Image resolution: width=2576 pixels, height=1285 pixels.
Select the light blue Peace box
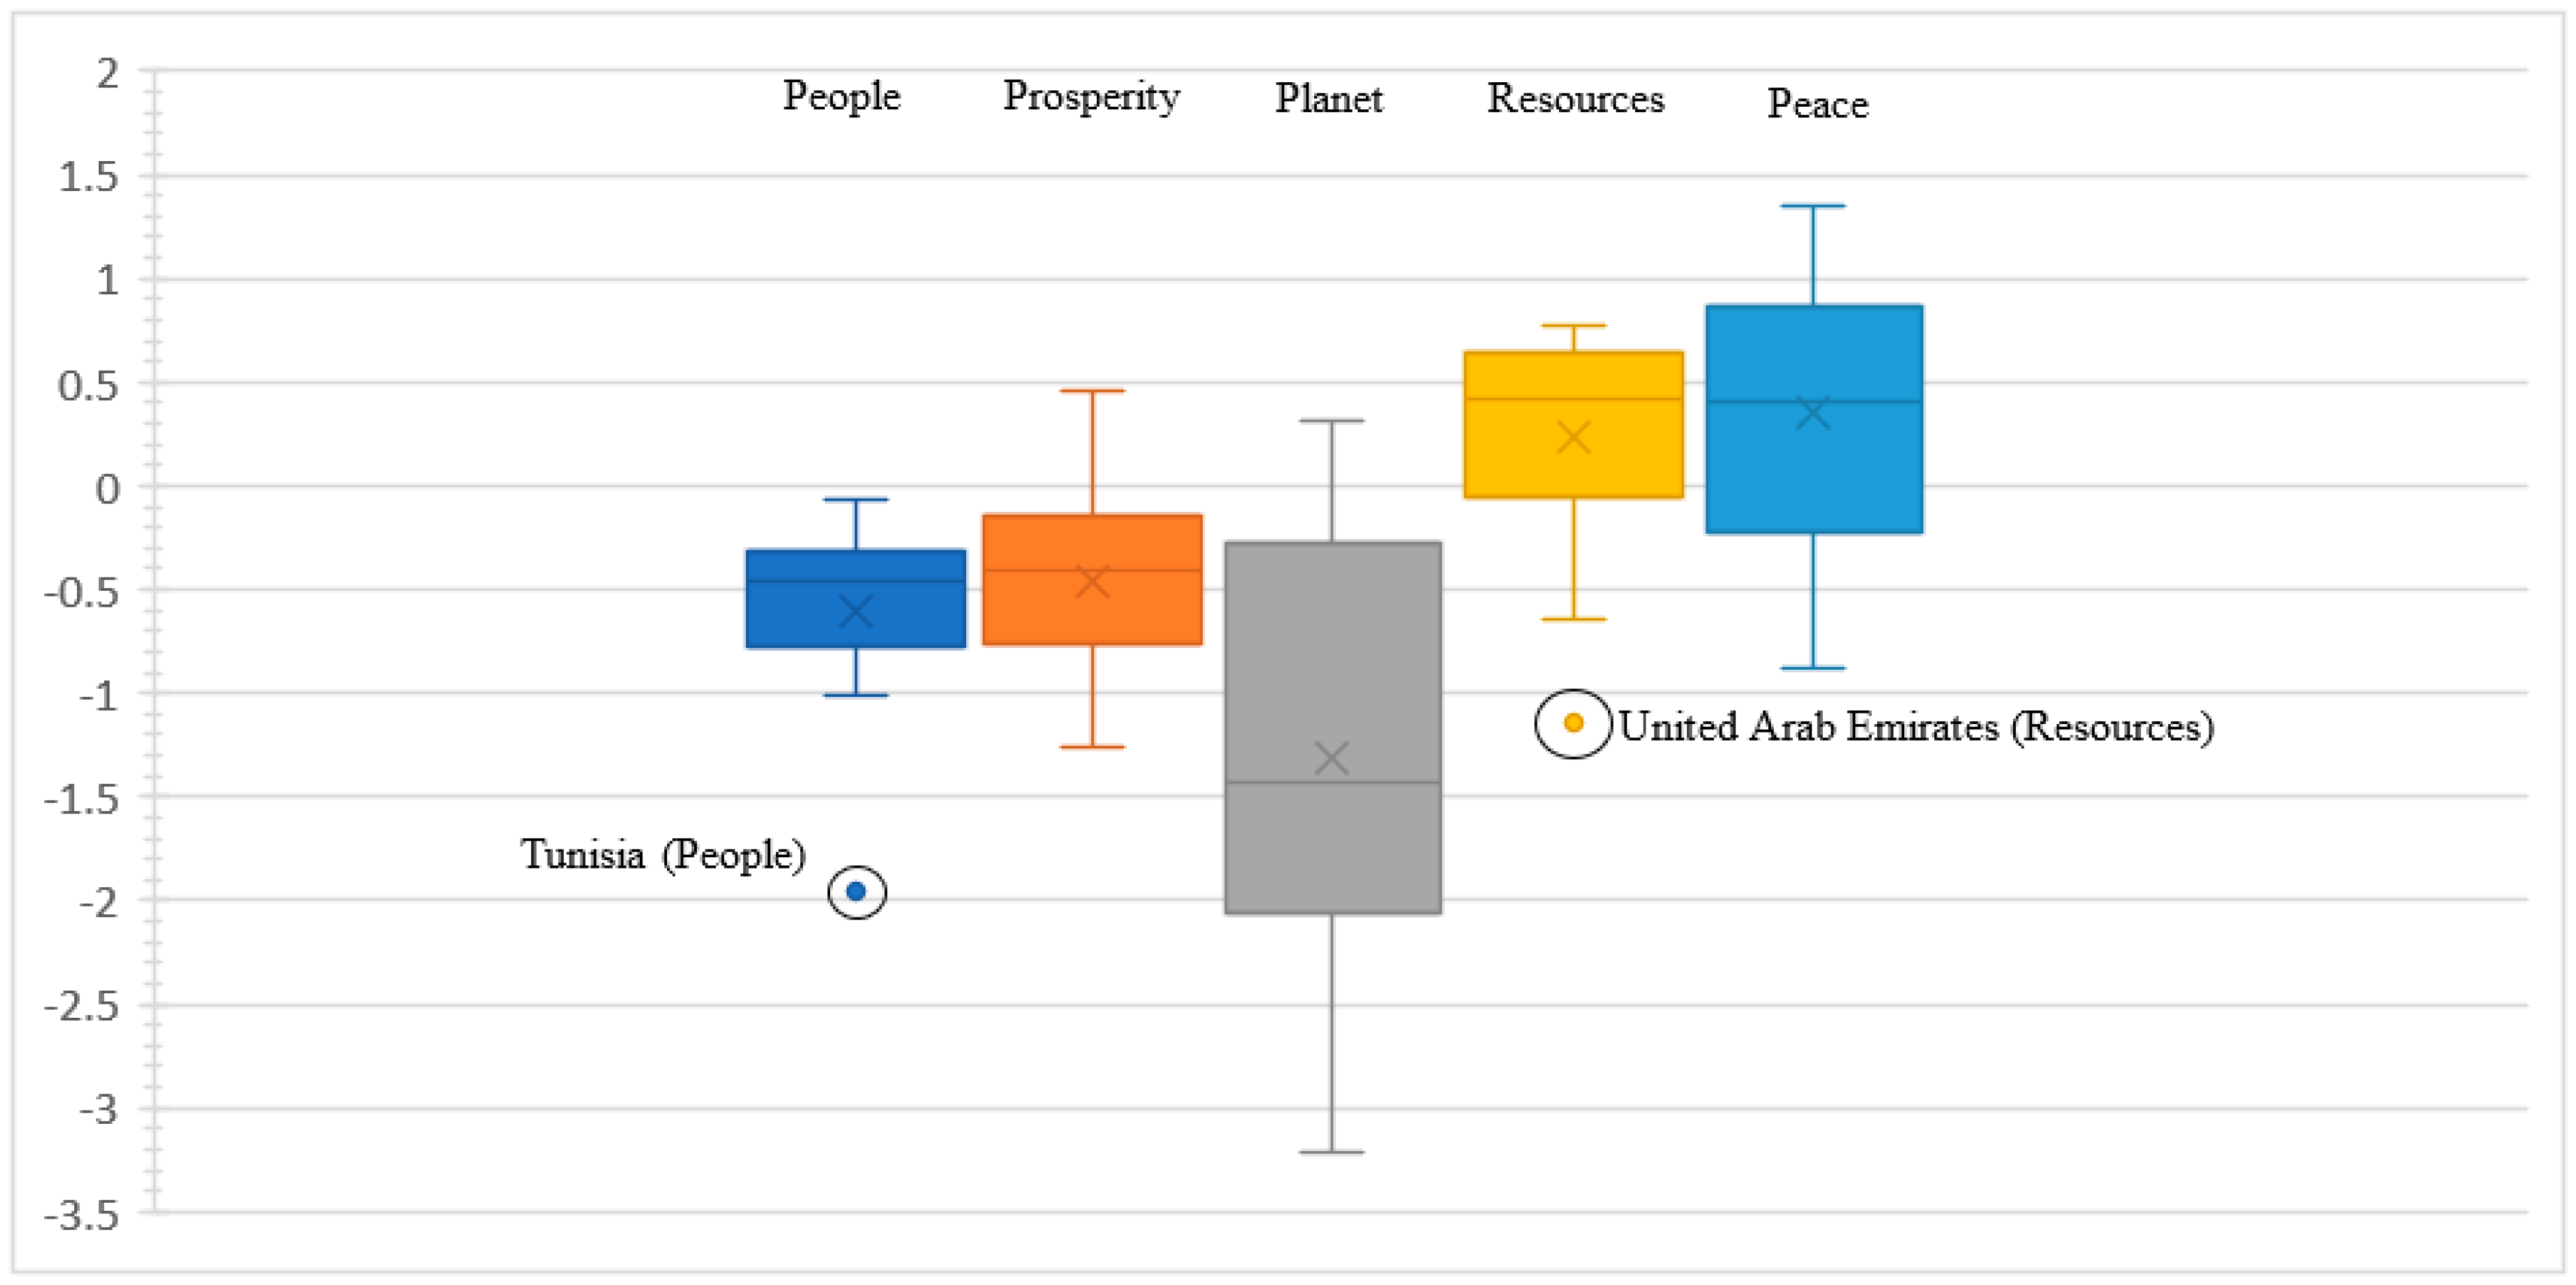point(1814,419)
